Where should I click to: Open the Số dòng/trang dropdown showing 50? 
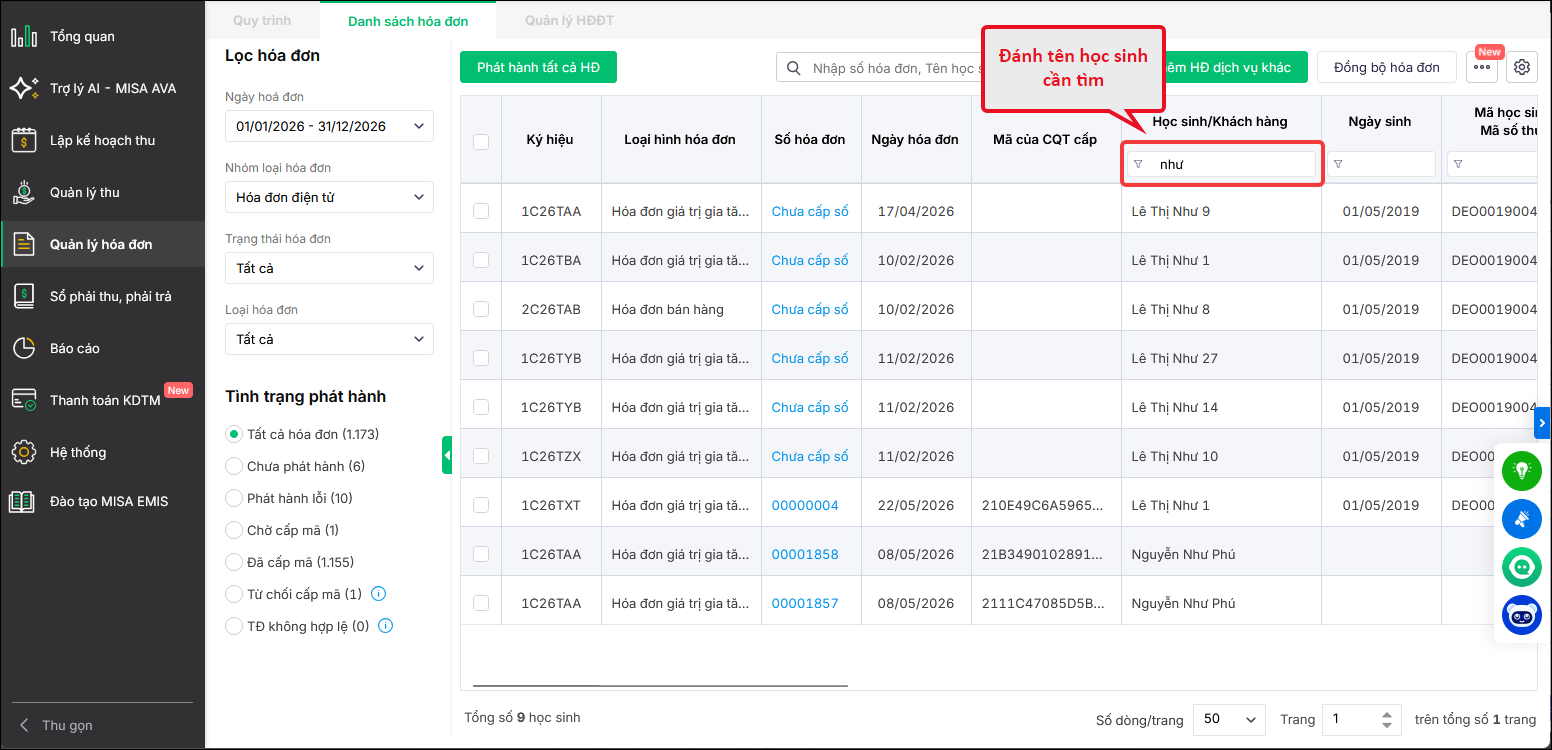tap(1229, 719)
